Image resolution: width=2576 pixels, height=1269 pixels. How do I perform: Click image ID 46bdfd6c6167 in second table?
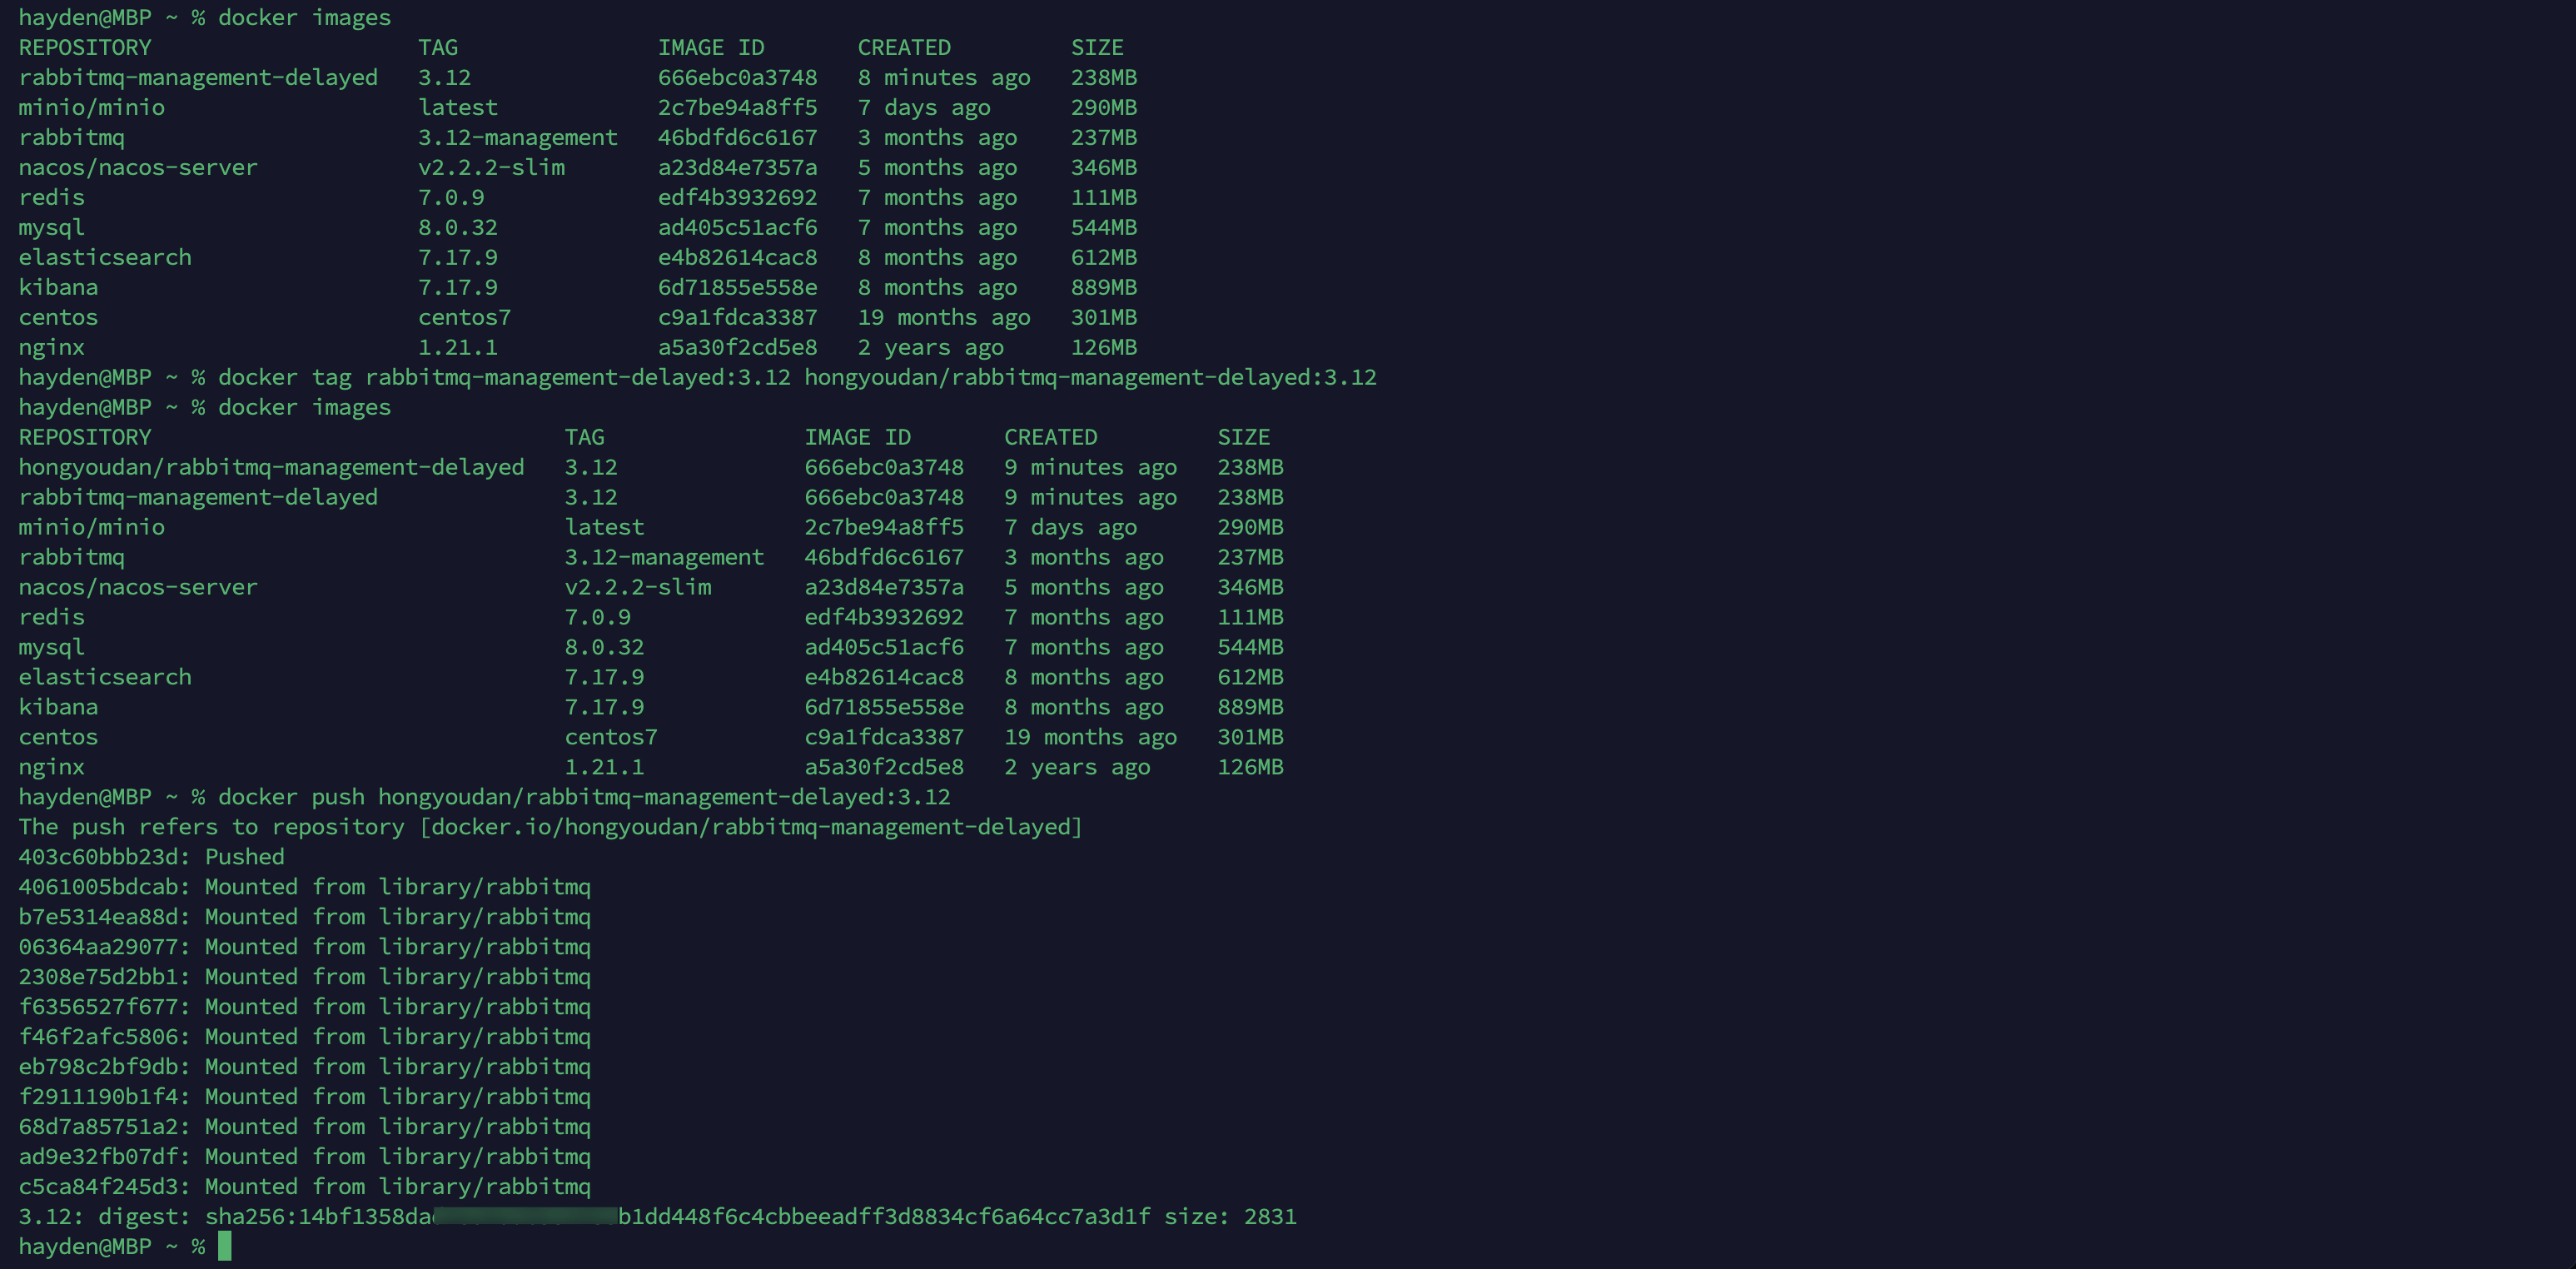coord(883,557)
